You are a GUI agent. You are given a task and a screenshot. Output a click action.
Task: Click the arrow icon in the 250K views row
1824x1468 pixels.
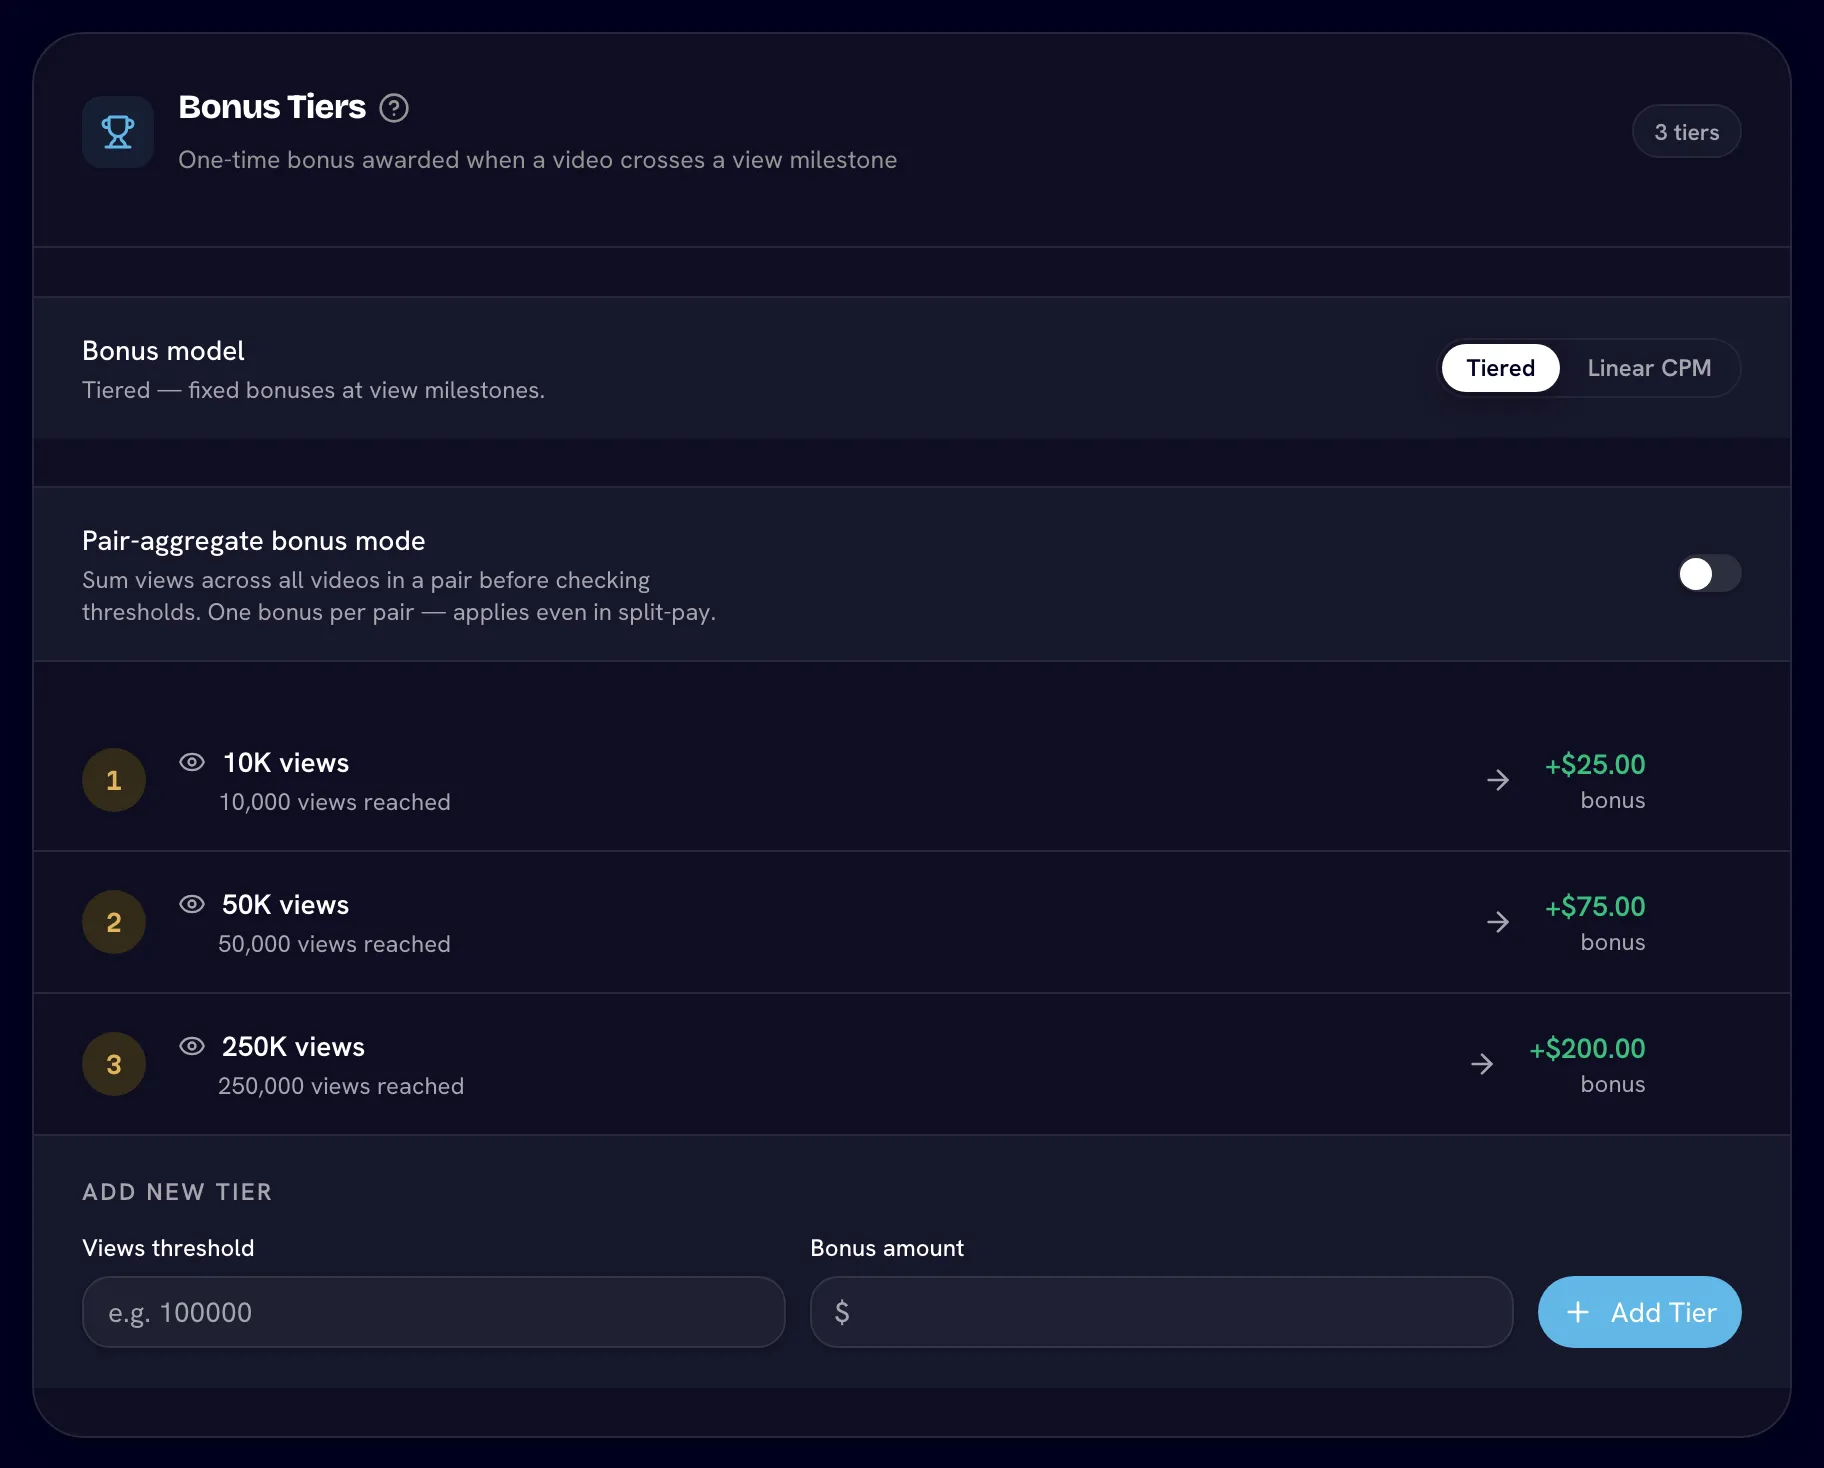click(x=1482, y=1064)
